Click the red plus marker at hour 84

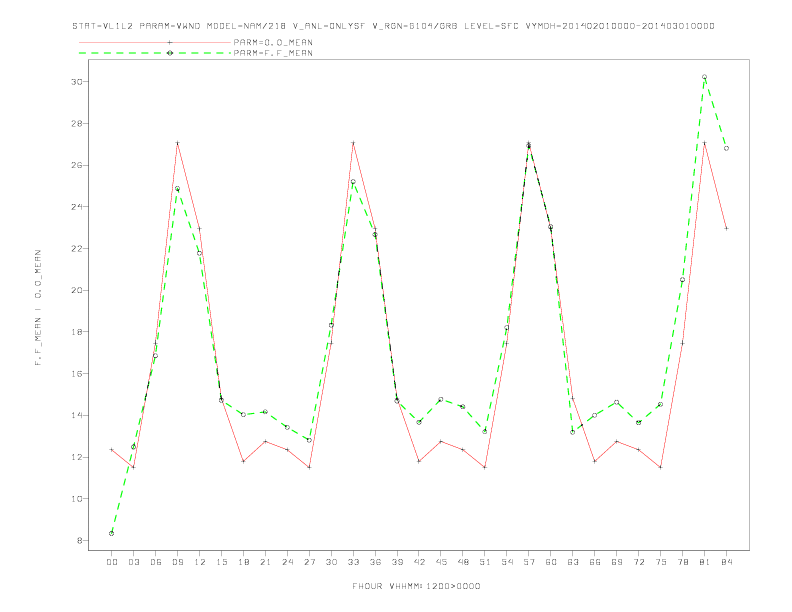pos(726,228)
